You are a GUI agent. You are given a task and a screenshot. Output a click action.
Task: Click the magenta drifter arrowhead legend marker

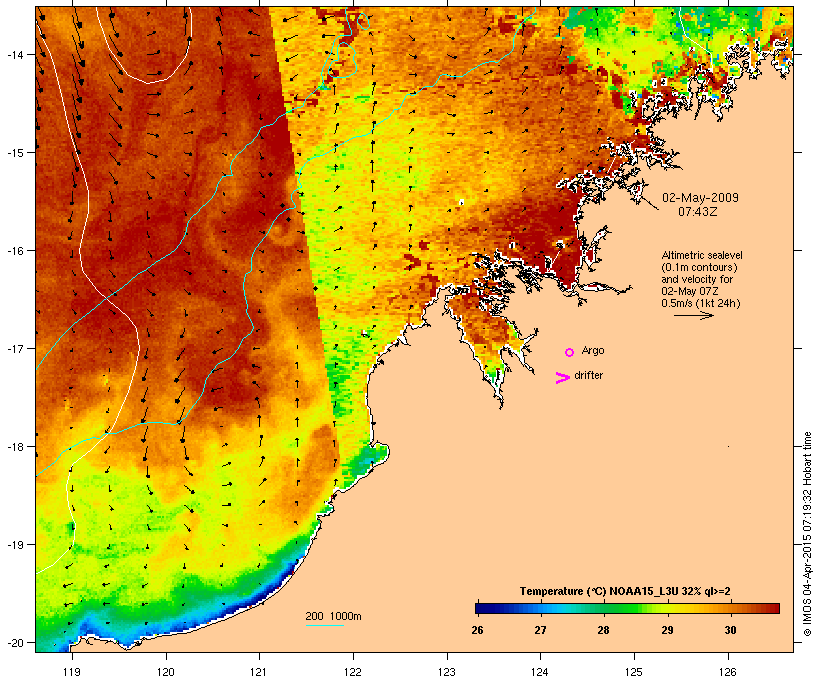coord(563,378)
